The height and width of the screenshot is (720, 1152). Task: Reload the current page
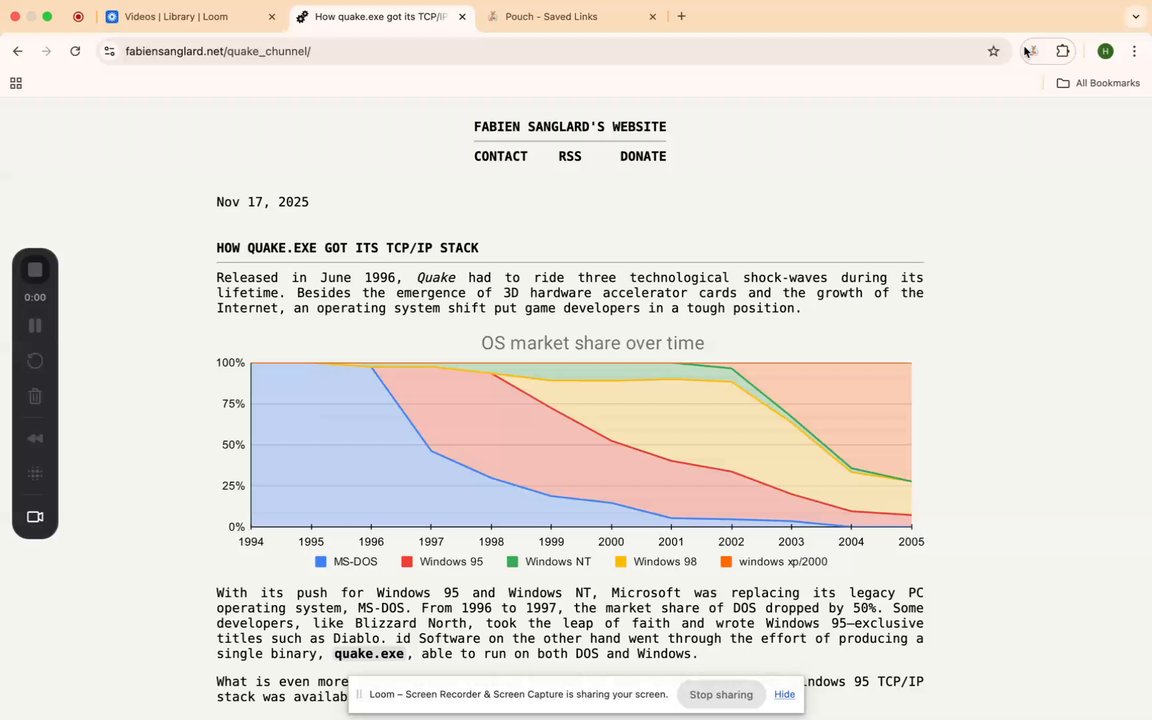click(75, 51)
